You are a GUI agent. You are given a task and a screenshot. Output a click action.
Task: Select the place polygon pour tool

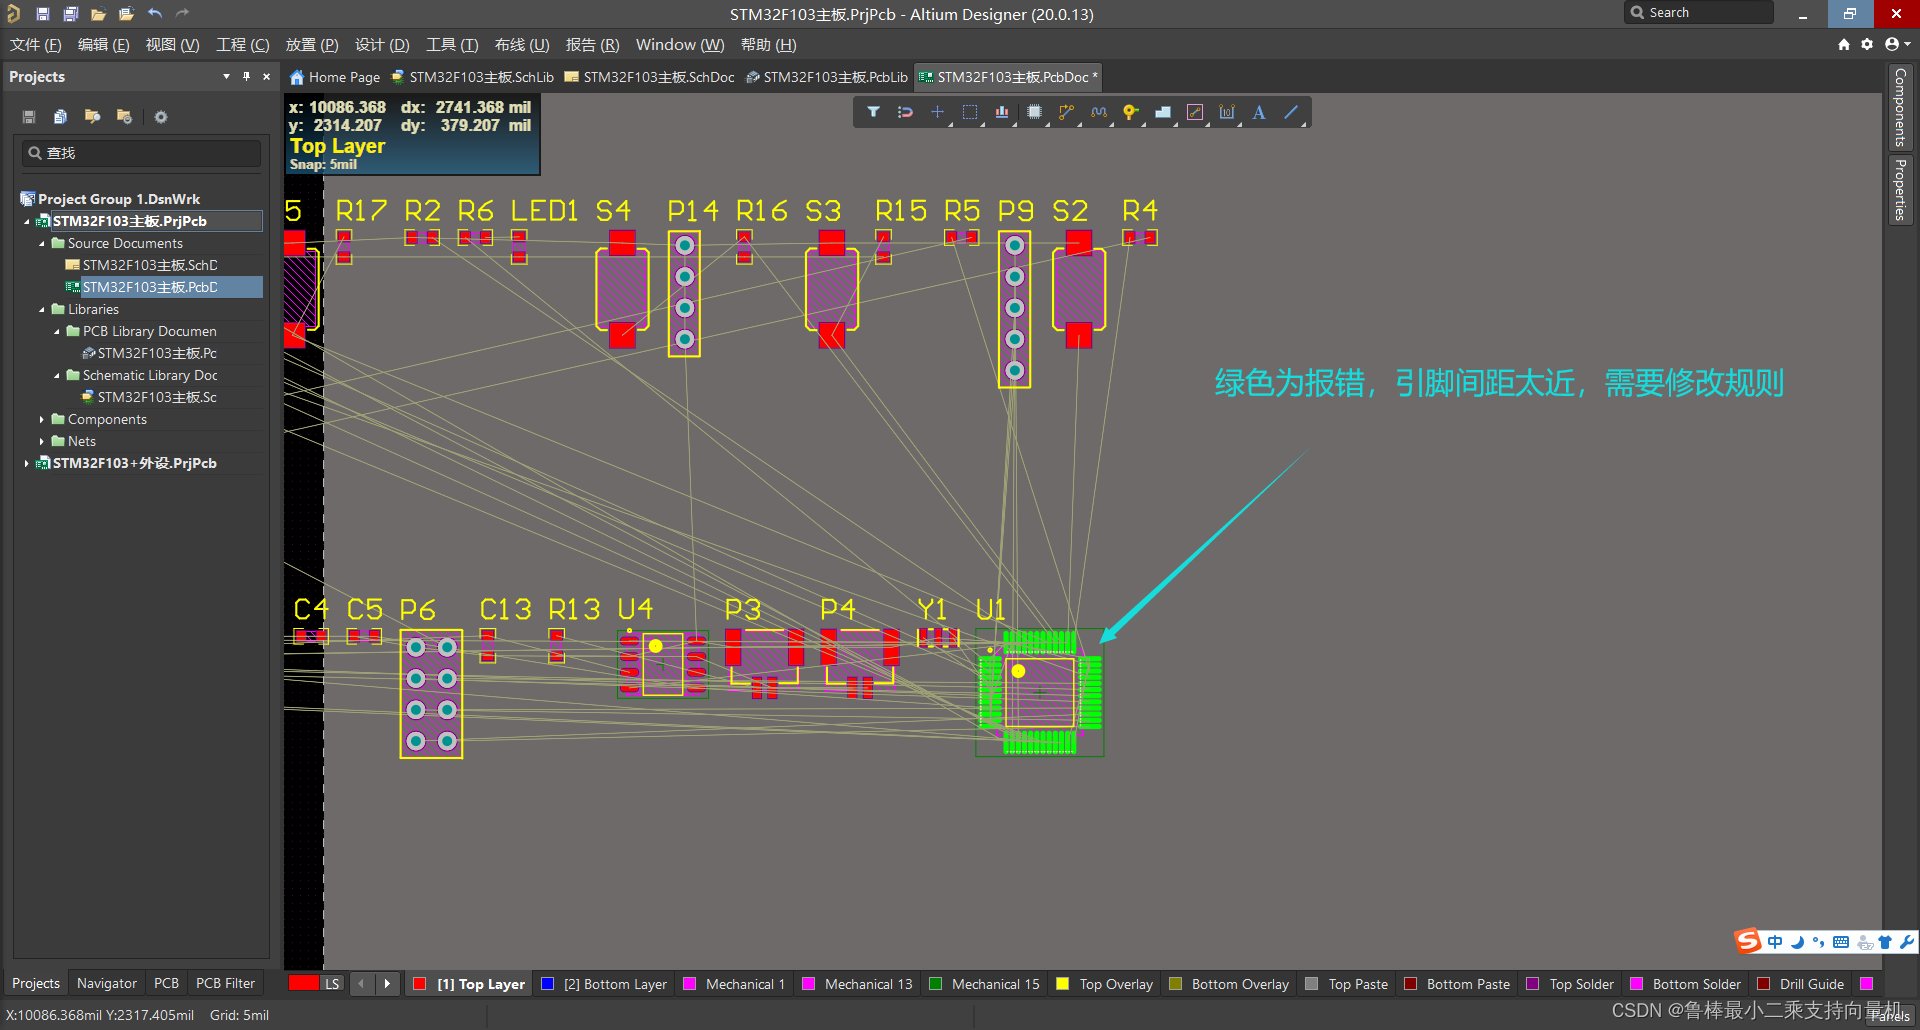(x=1162, y=112)
